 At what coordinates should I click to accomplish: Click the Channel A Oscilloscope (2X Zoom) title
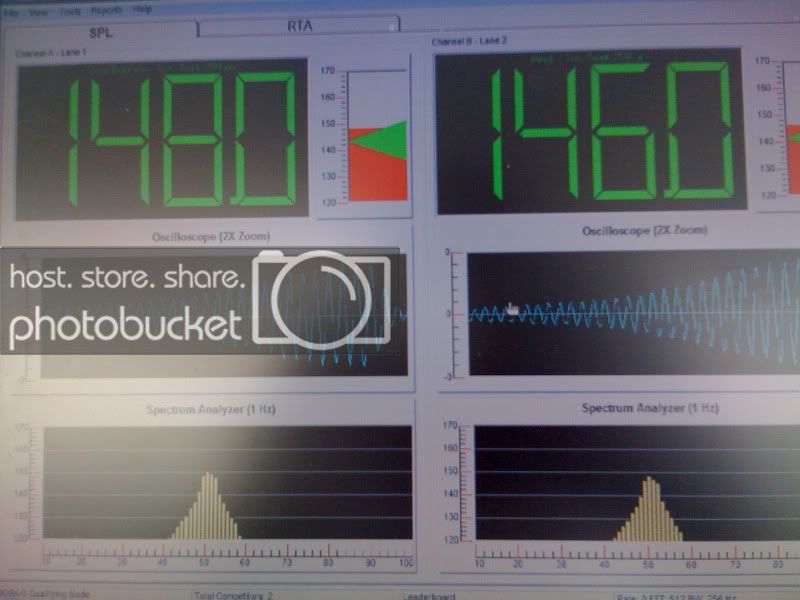211,237
